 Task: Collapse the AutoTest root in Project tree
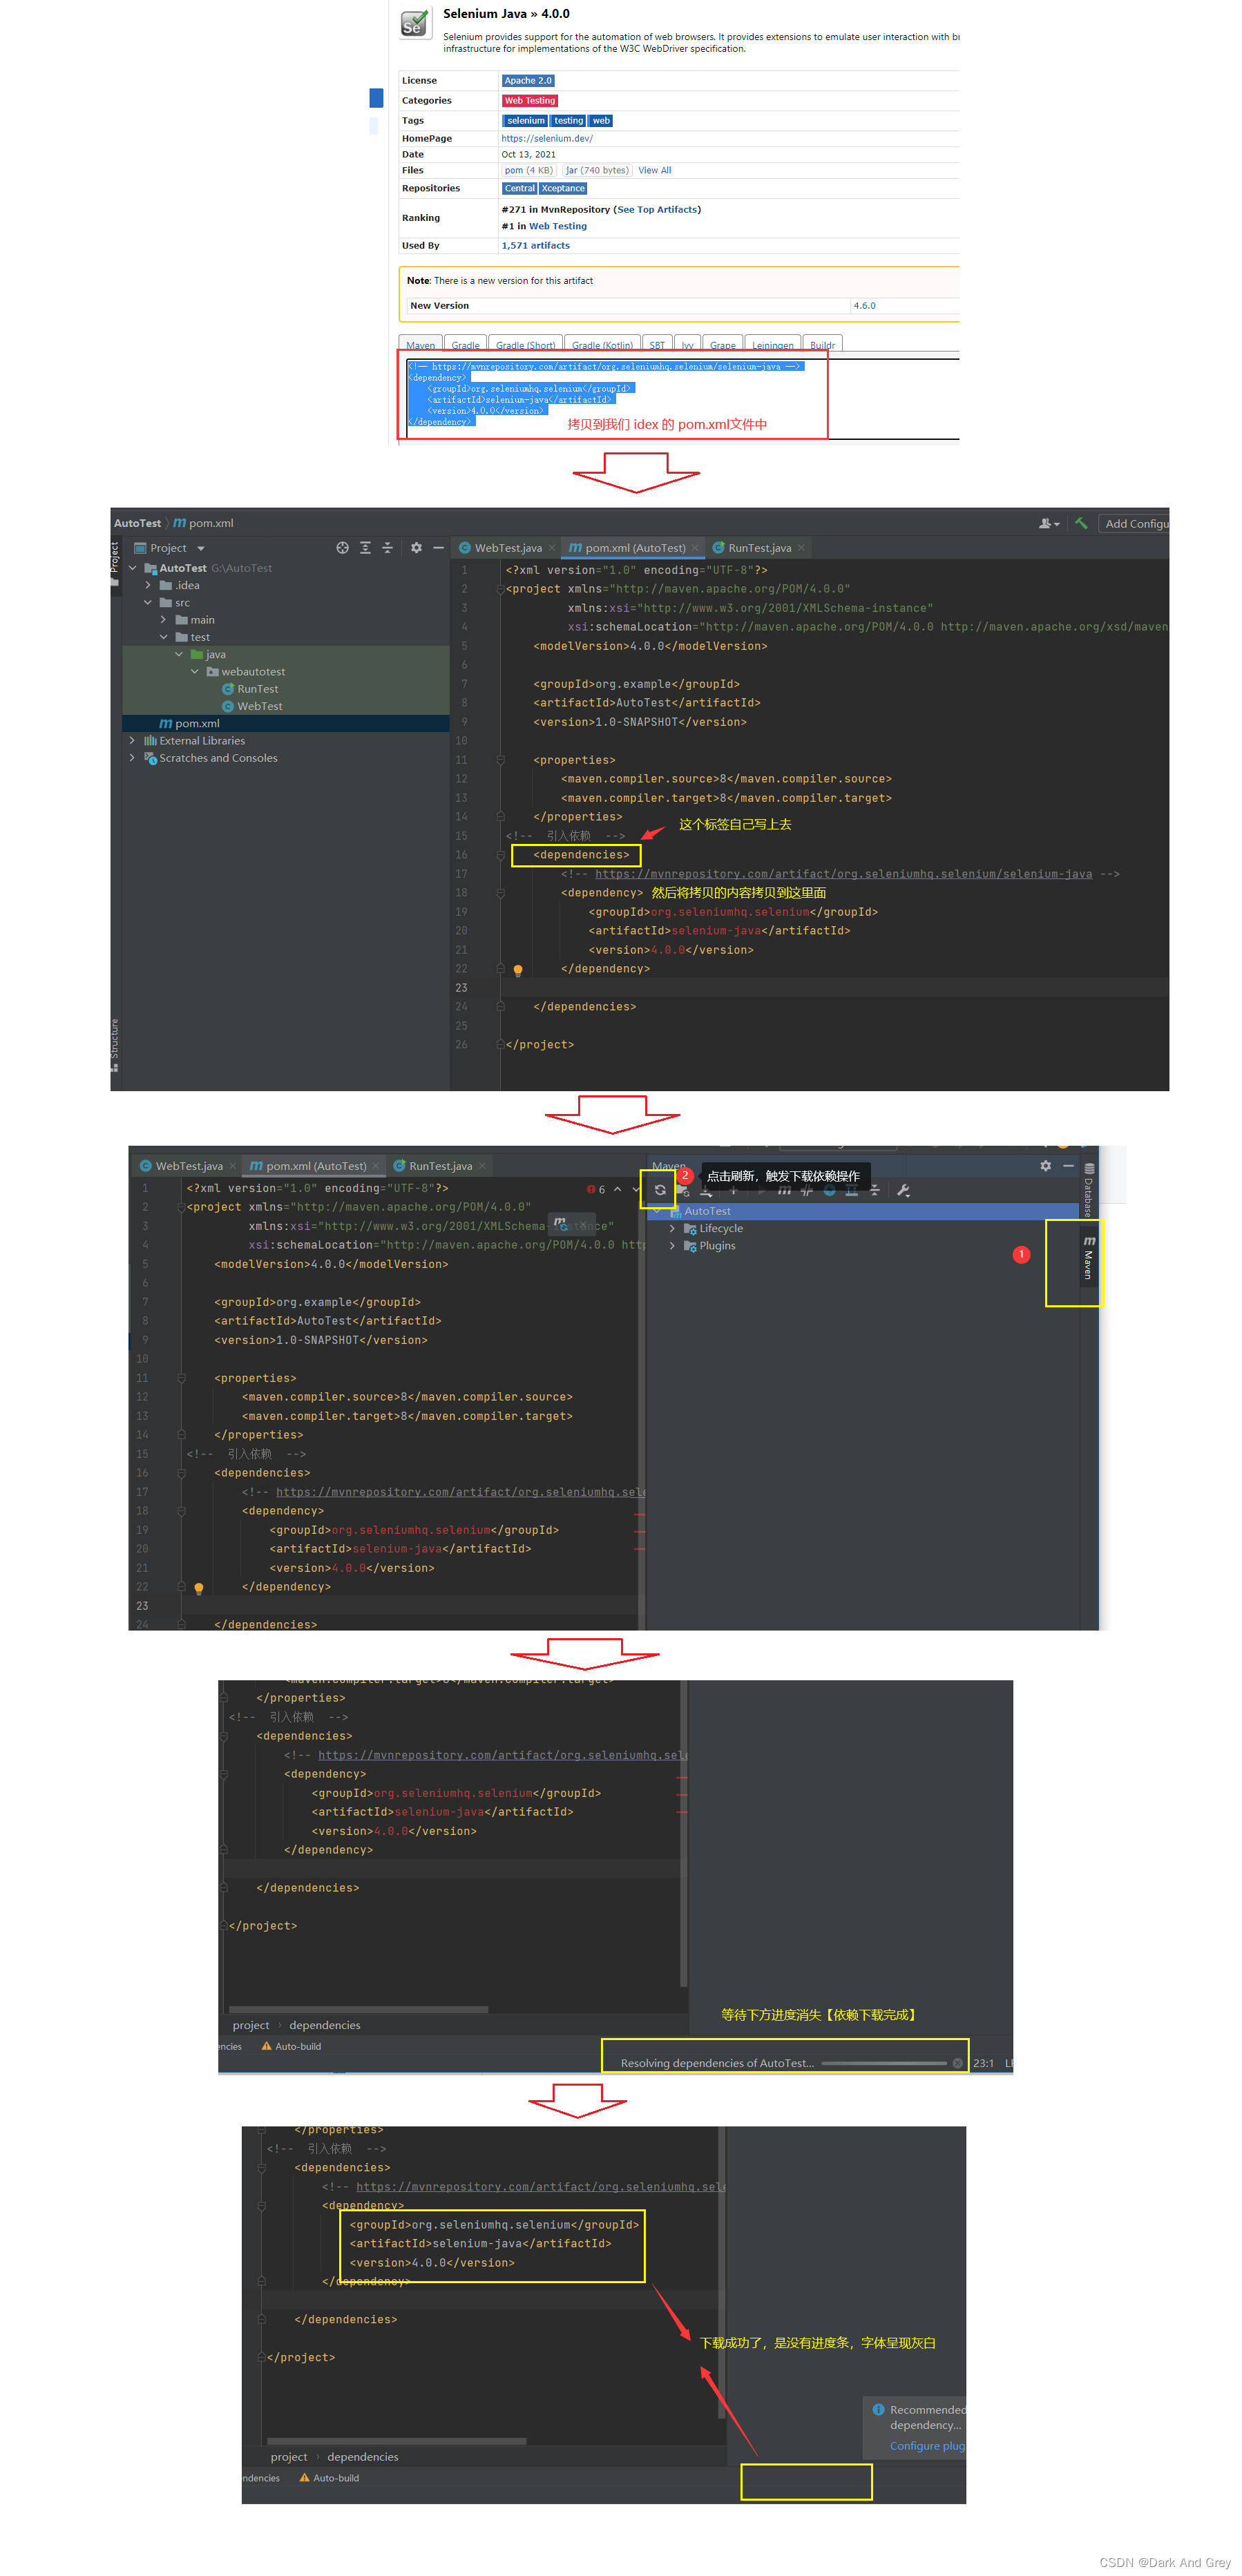132,568
